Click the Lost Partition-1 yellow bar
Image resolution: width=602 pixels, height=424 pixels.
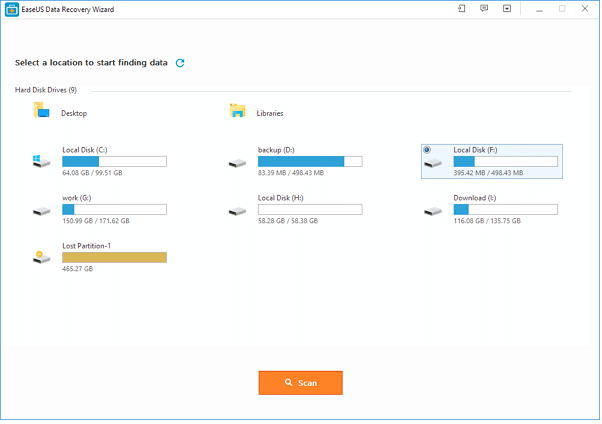(x=114, y=257)
